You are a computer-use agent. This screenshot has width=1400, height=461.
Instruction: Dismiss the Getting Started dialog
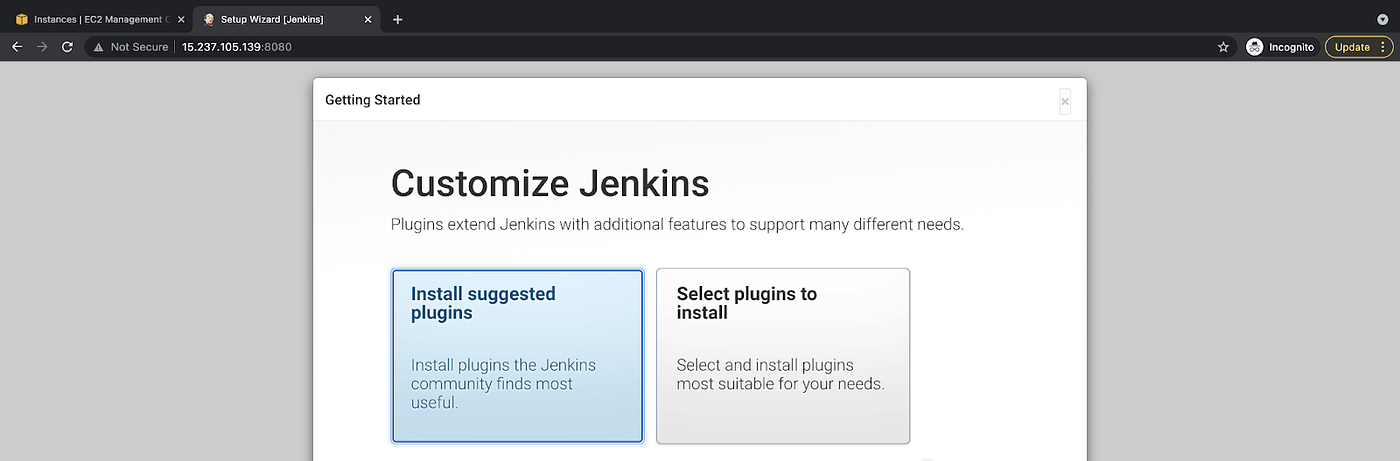point(1065,101)
